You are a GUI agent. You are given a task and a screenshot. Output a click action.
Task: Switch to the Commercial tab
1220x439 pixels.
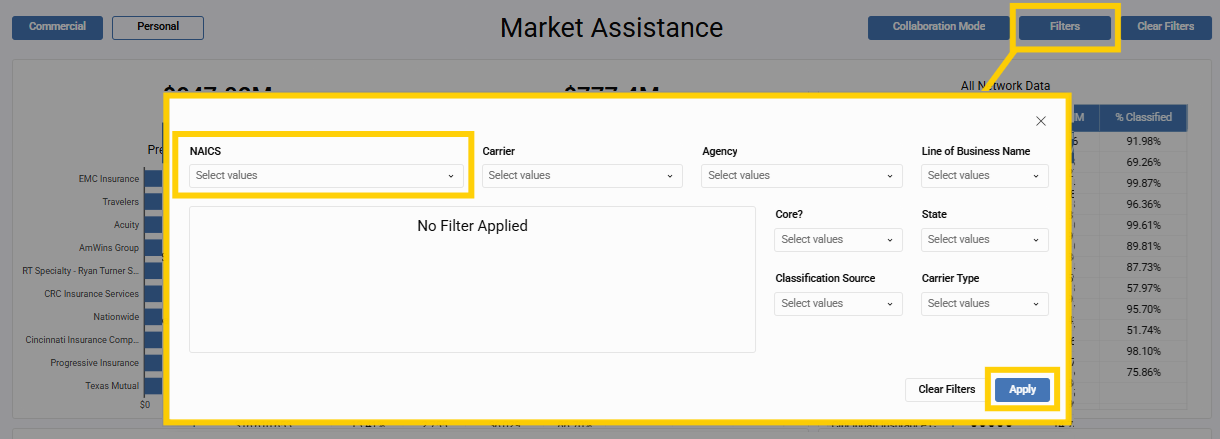(x=57, y=27)
